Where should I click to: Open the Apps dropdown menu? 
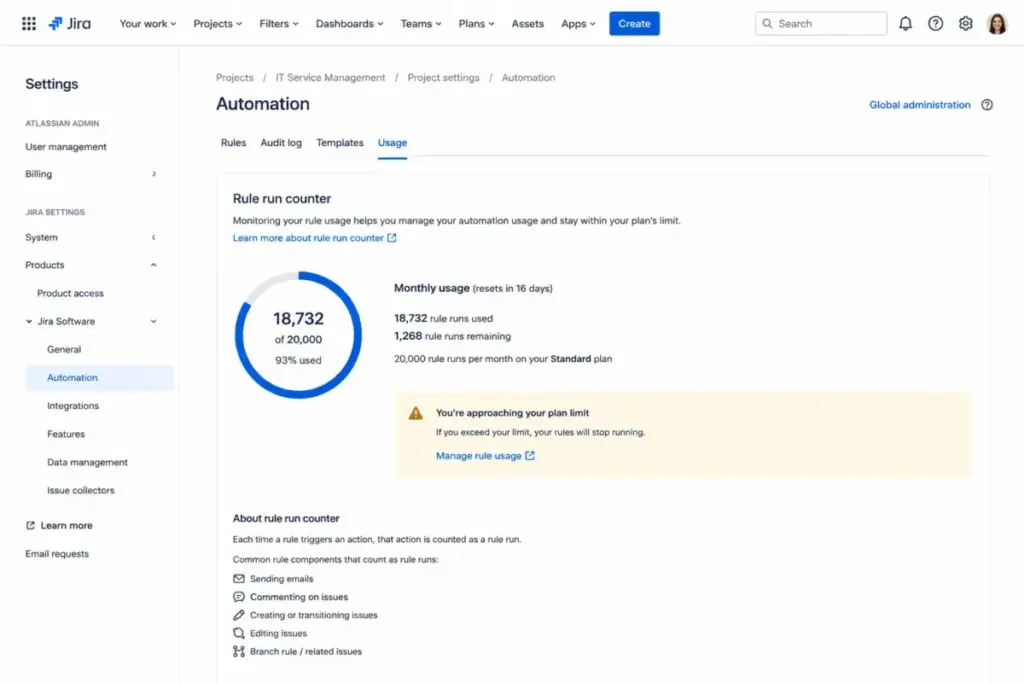click(578, 24)
